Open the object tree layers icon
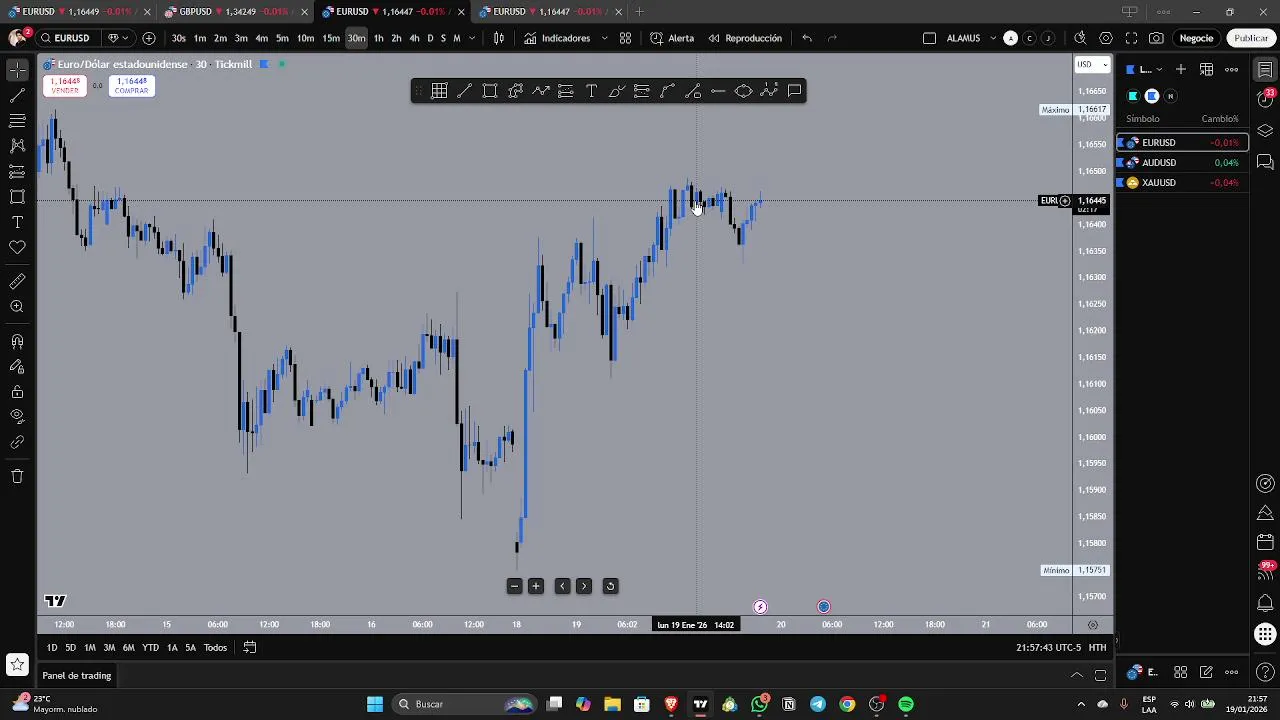This screenshot has height=720, width=1280. tap(1265, 131)
